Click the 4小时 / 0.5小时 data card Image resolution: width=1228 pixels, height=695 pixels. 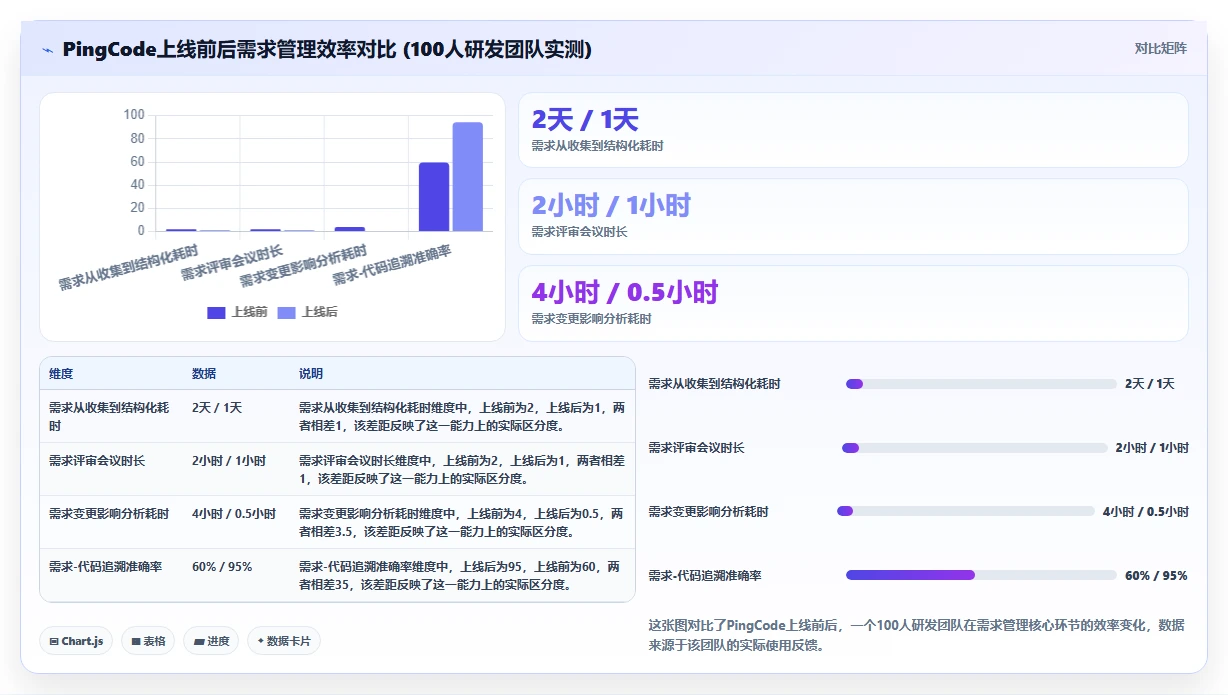pyautogui.click(x=853, y=303)
